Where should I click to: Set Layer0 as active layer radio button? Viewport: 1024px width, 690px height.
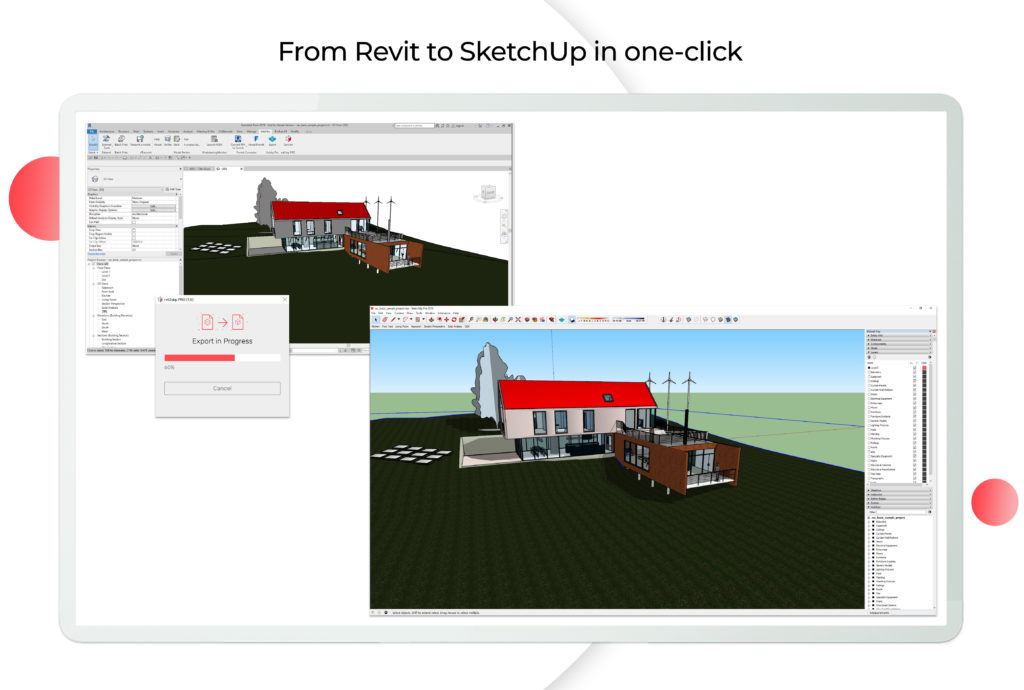tap(869, 368)
